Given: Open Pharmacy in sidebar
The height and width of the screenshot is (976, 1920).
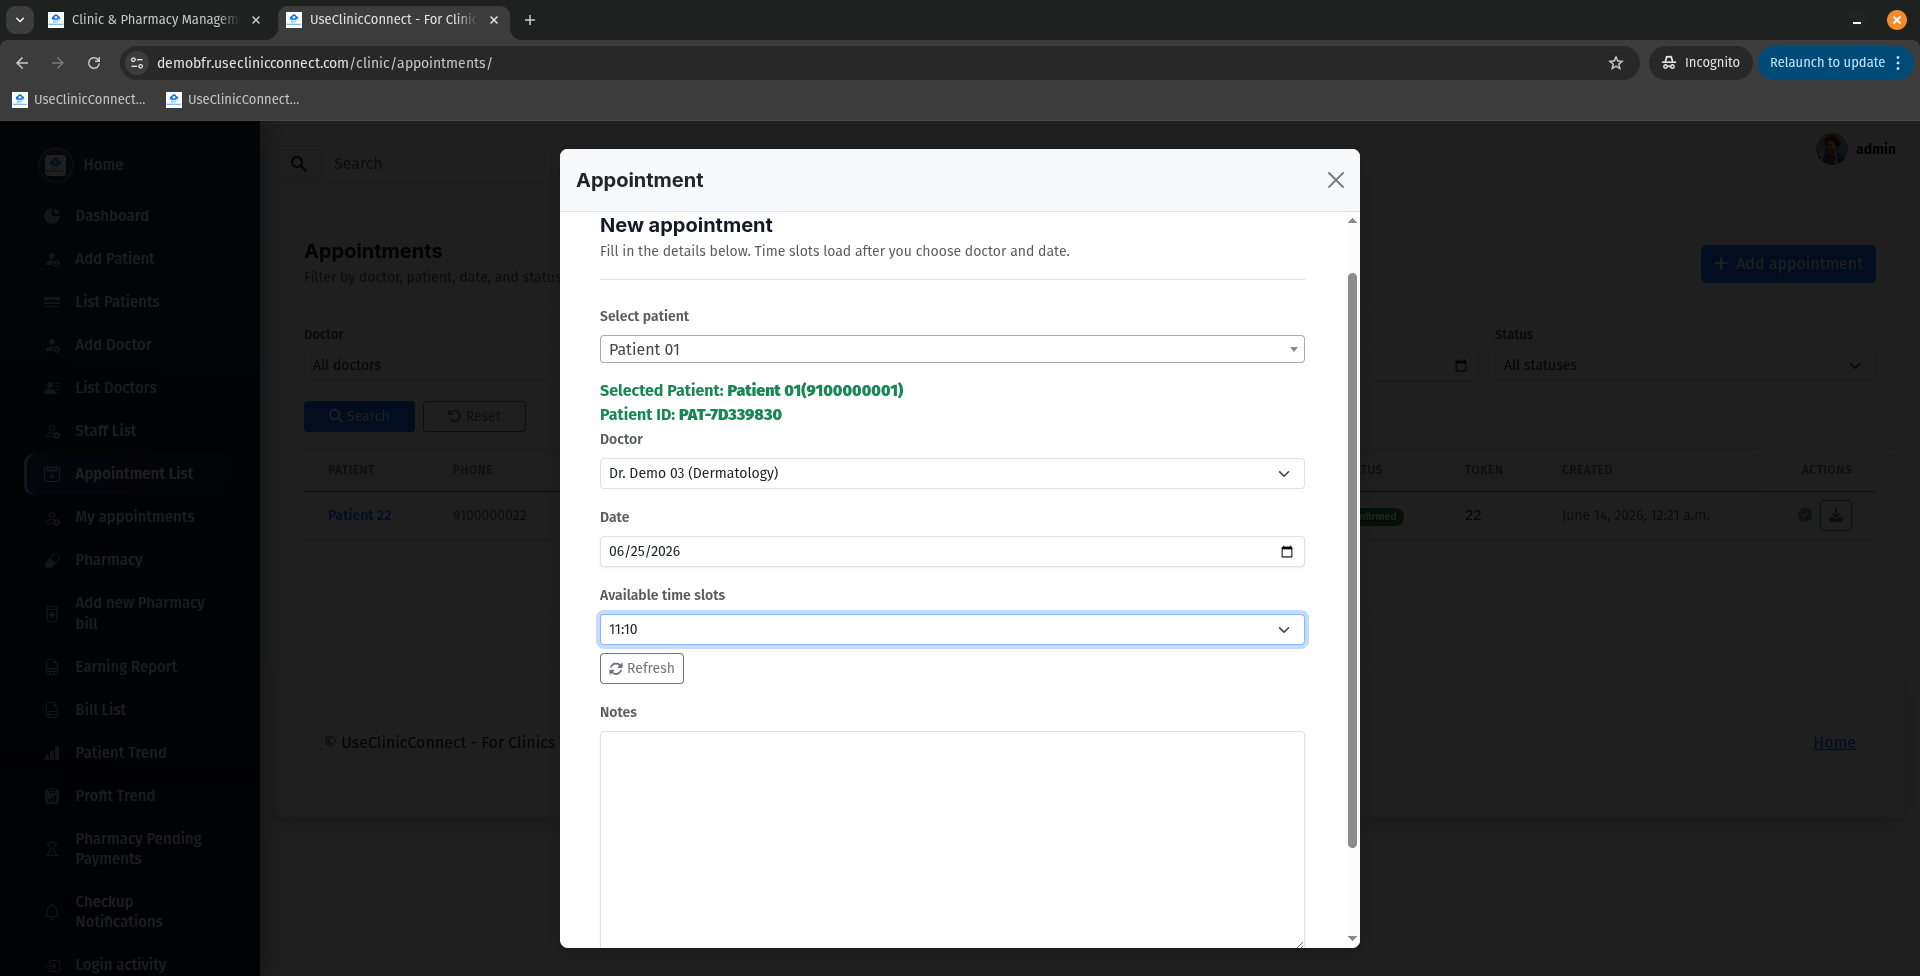Looking at the screenshot, I should (x=108, y=560).
